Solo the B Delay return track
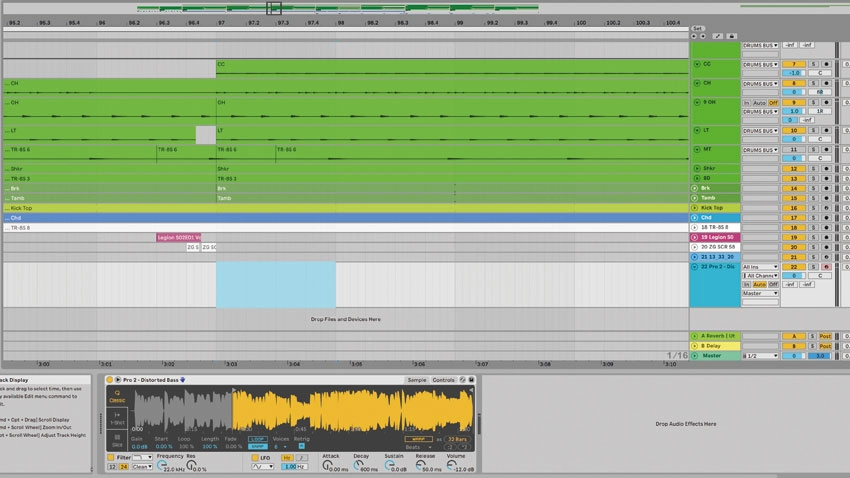The height and width of the screenshot is (478, 850). click(812, 346)
